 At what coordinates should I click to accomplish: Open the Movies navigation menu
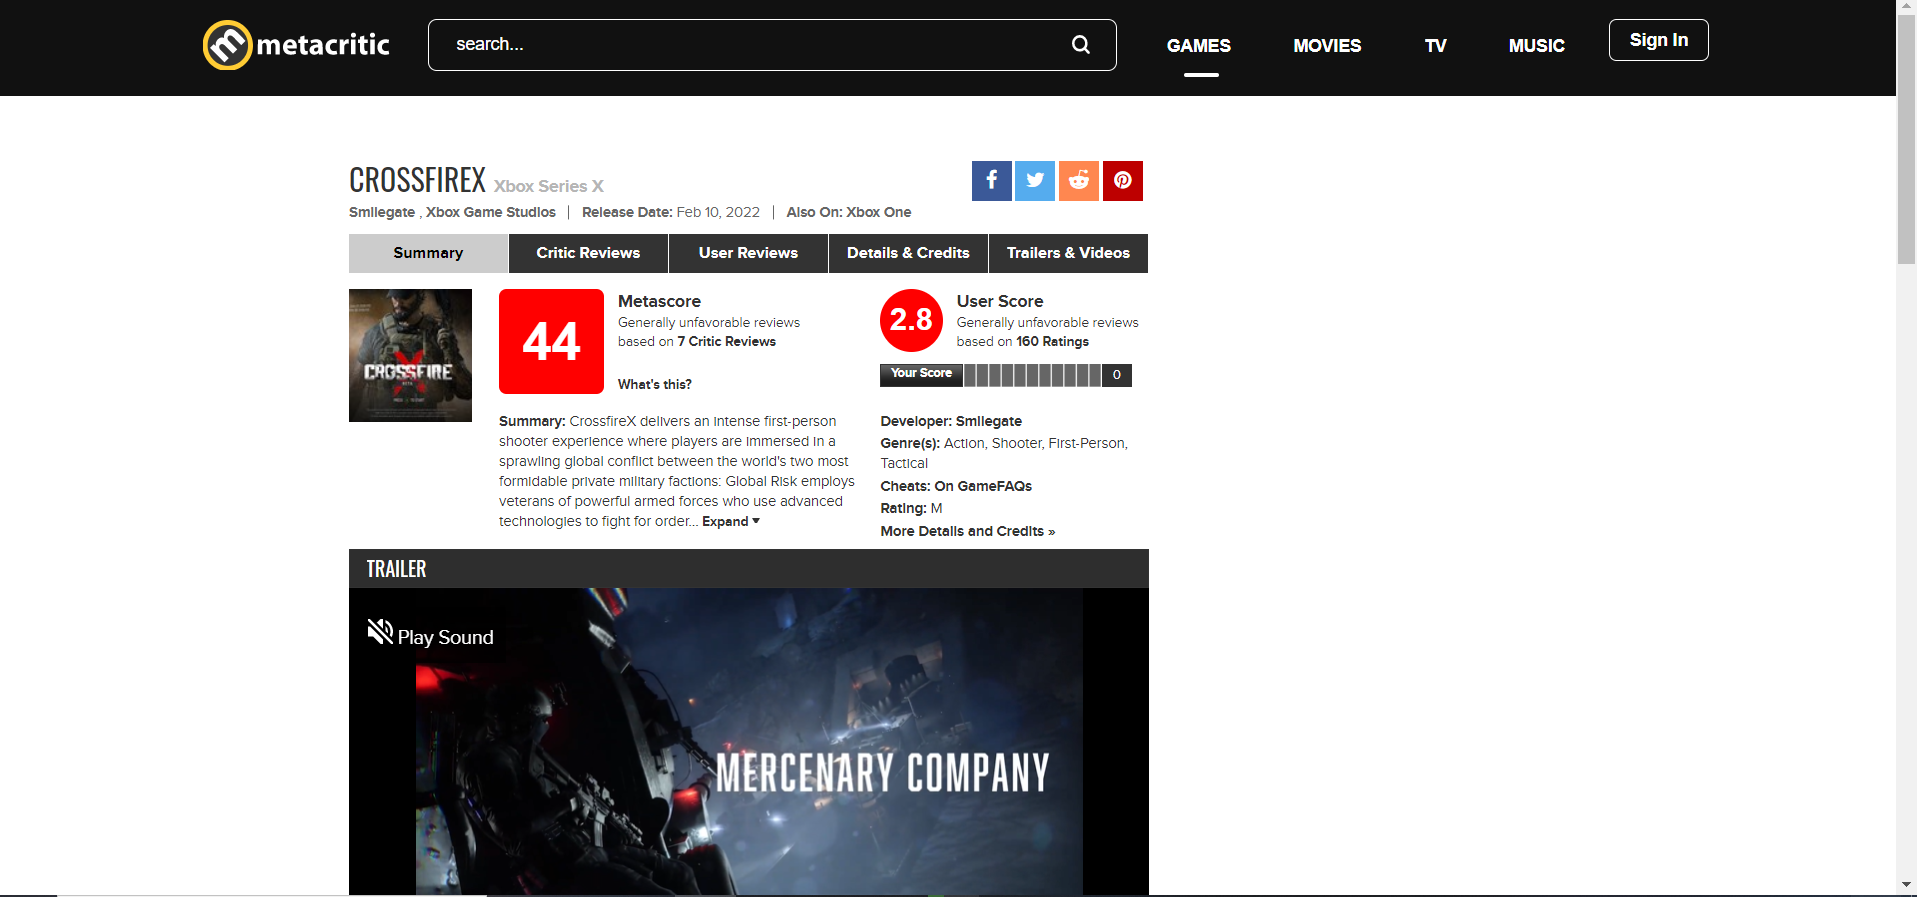click(x=1327, y=46)
